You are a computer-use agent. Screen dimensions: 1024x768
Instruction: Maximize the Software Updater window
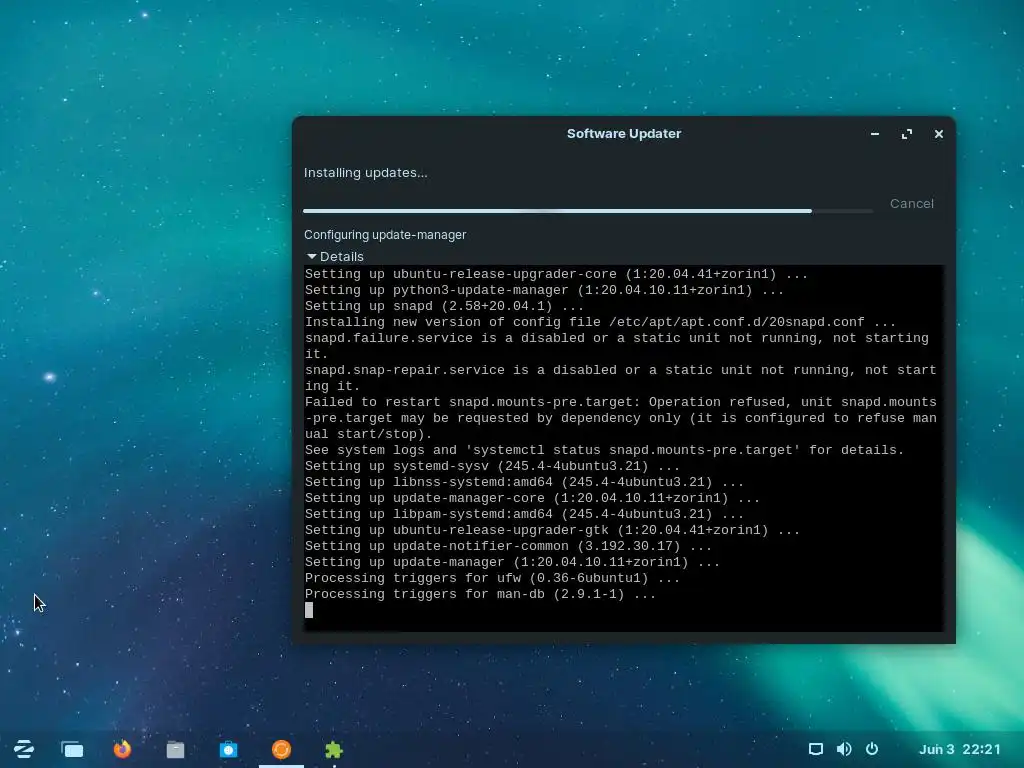907,134
